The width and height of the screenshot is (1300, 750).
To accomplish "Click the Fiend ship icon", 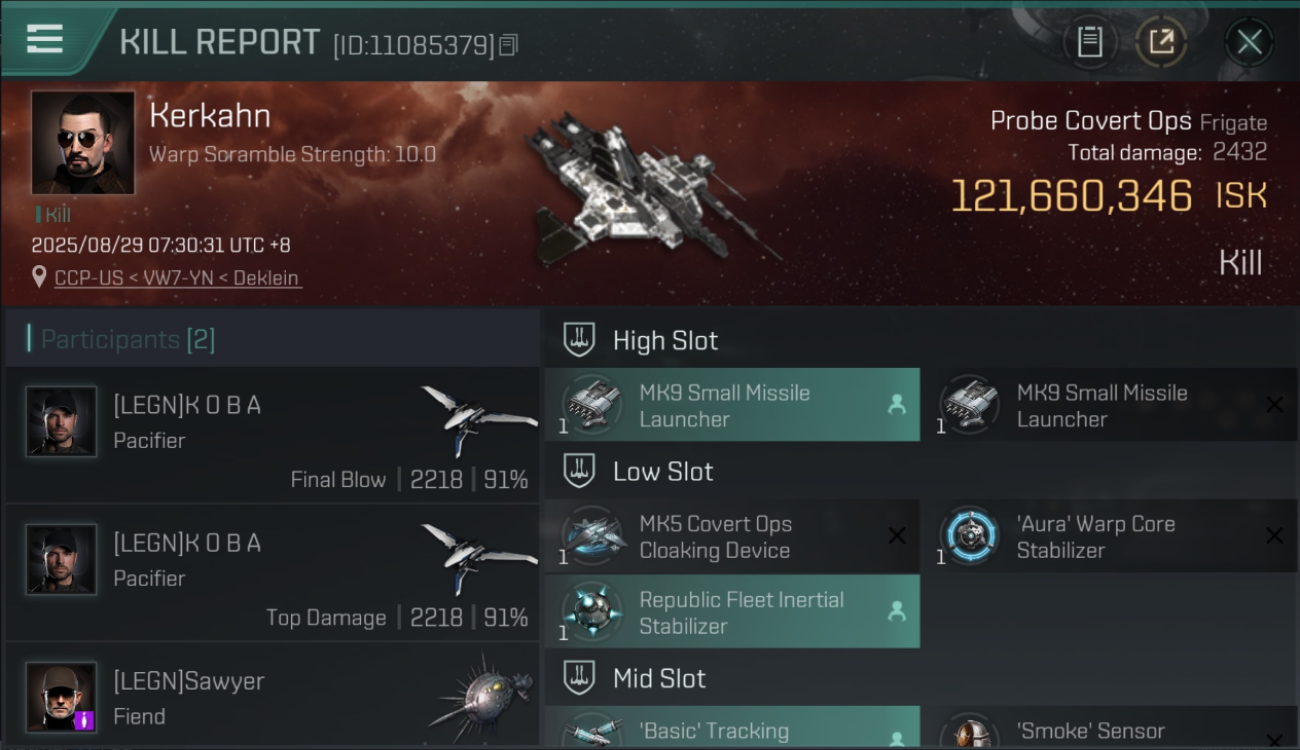I will click(482, 693).
